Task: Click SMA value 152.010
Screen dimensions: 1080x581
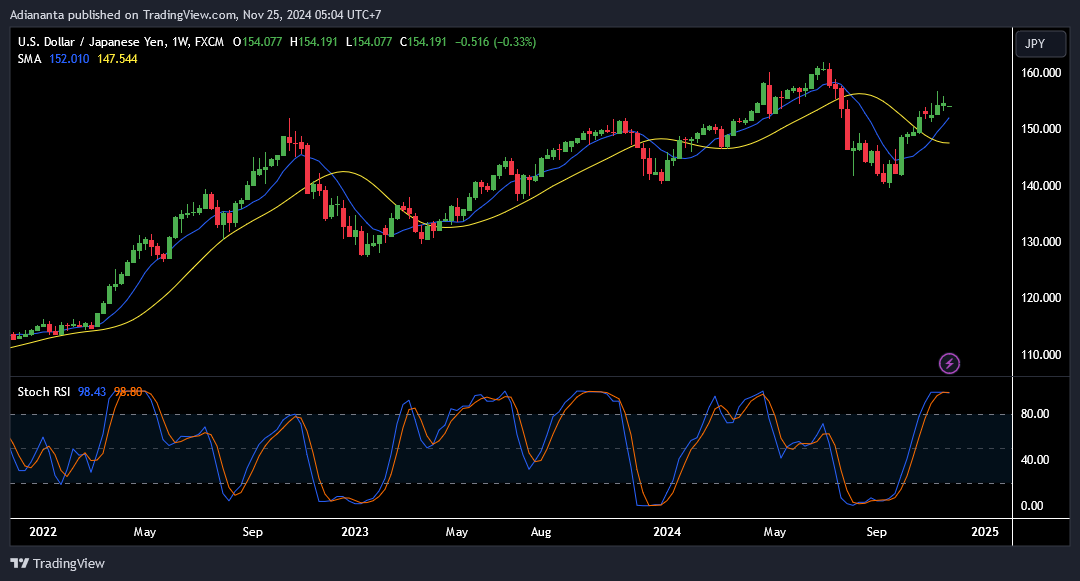Action: (69, 59)
